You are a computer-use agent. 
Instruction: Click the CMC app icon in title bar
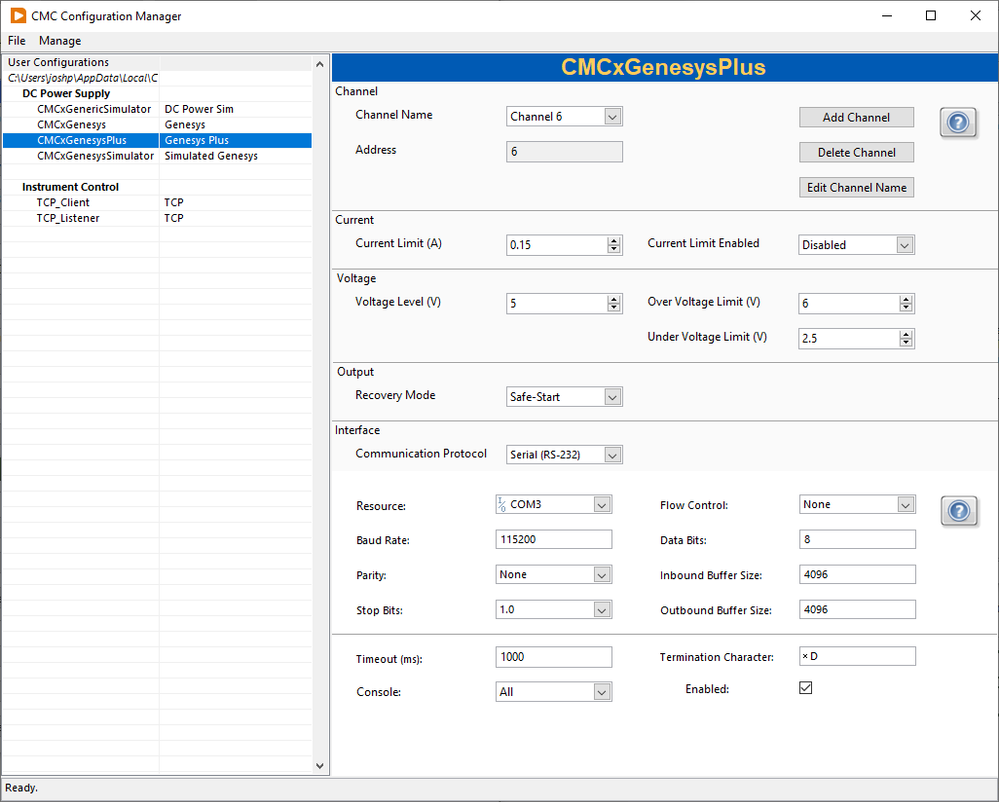18,16
